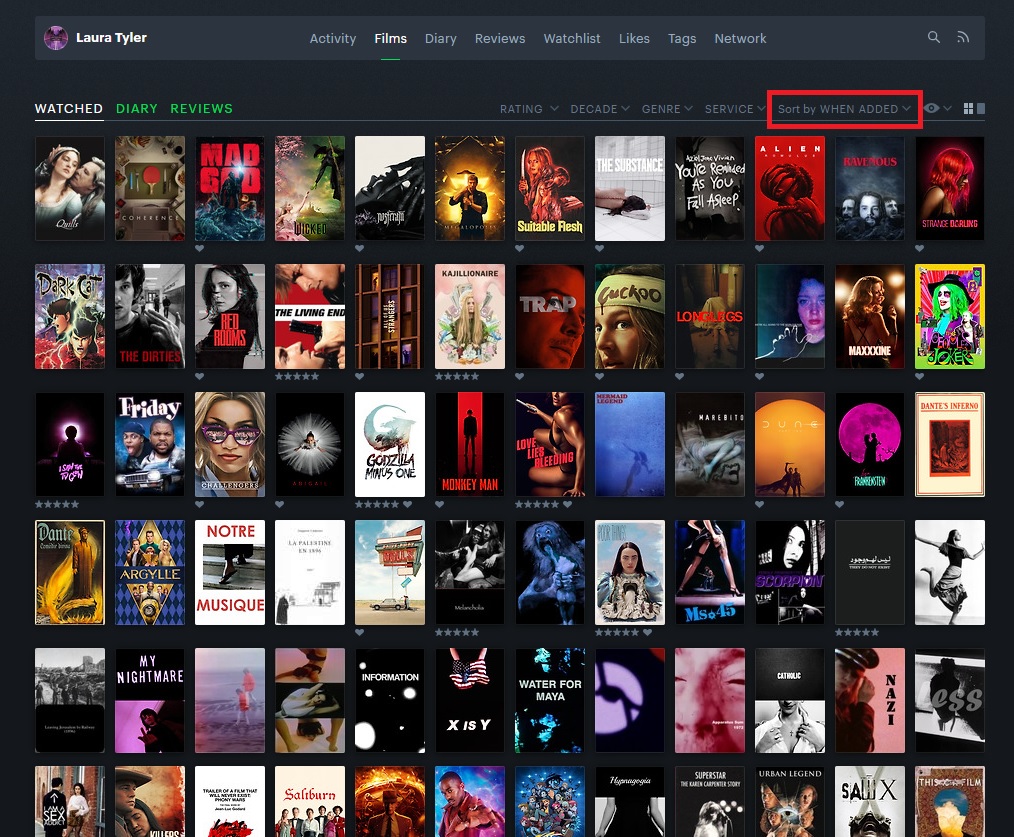Screen dimensions: 1014x837
Task: Open the Kajillionaire film poster
Action: point(470,316)
